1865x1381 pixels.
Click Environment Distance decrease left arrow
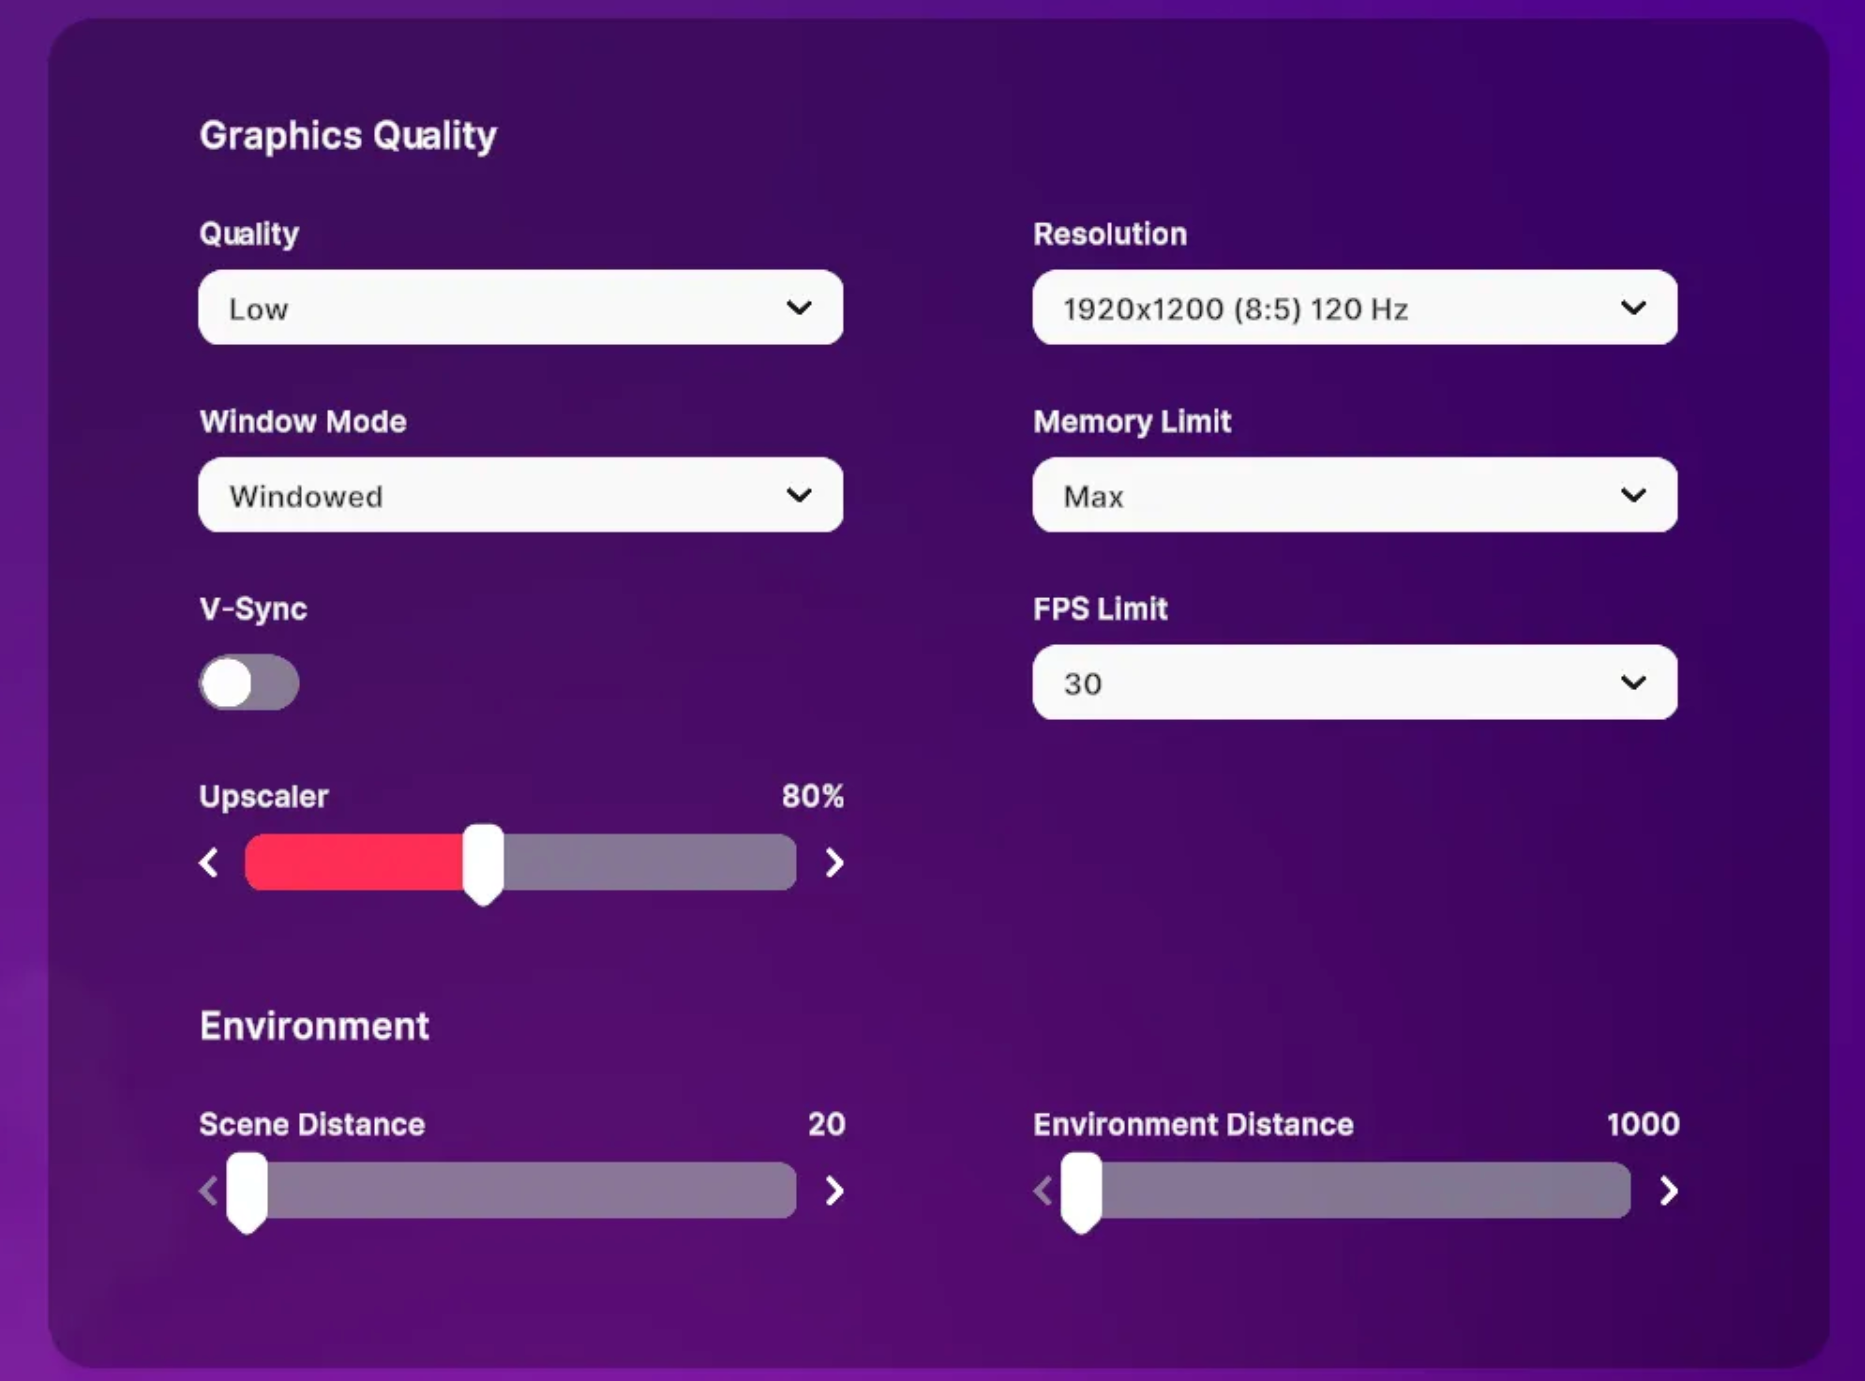click(x=1043, y=1191)
